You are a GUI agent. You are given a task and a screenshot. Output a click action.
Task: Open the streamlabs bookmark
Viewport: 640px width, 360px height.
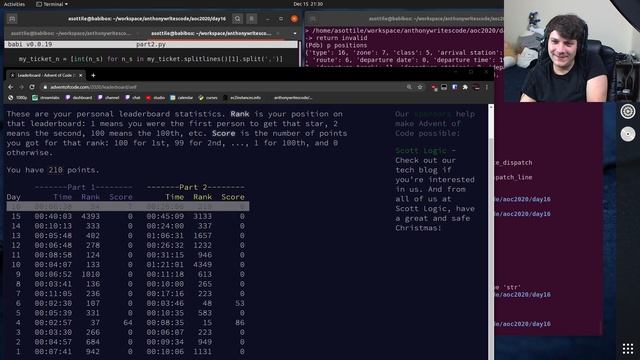pos(46,98)
